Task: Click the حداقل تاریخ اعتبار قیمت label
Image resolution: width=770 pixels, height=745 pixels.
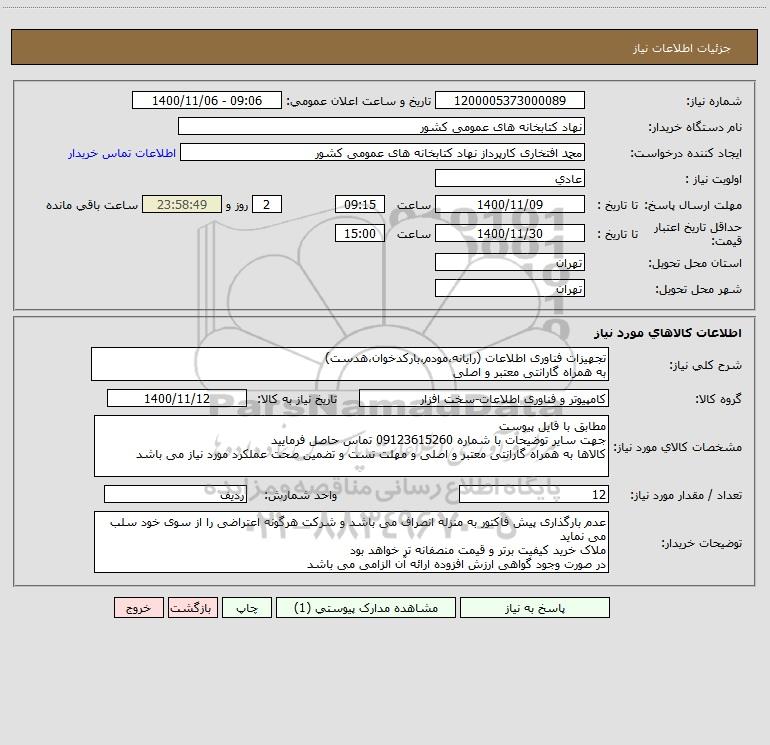Action: [x=698, y=234]
